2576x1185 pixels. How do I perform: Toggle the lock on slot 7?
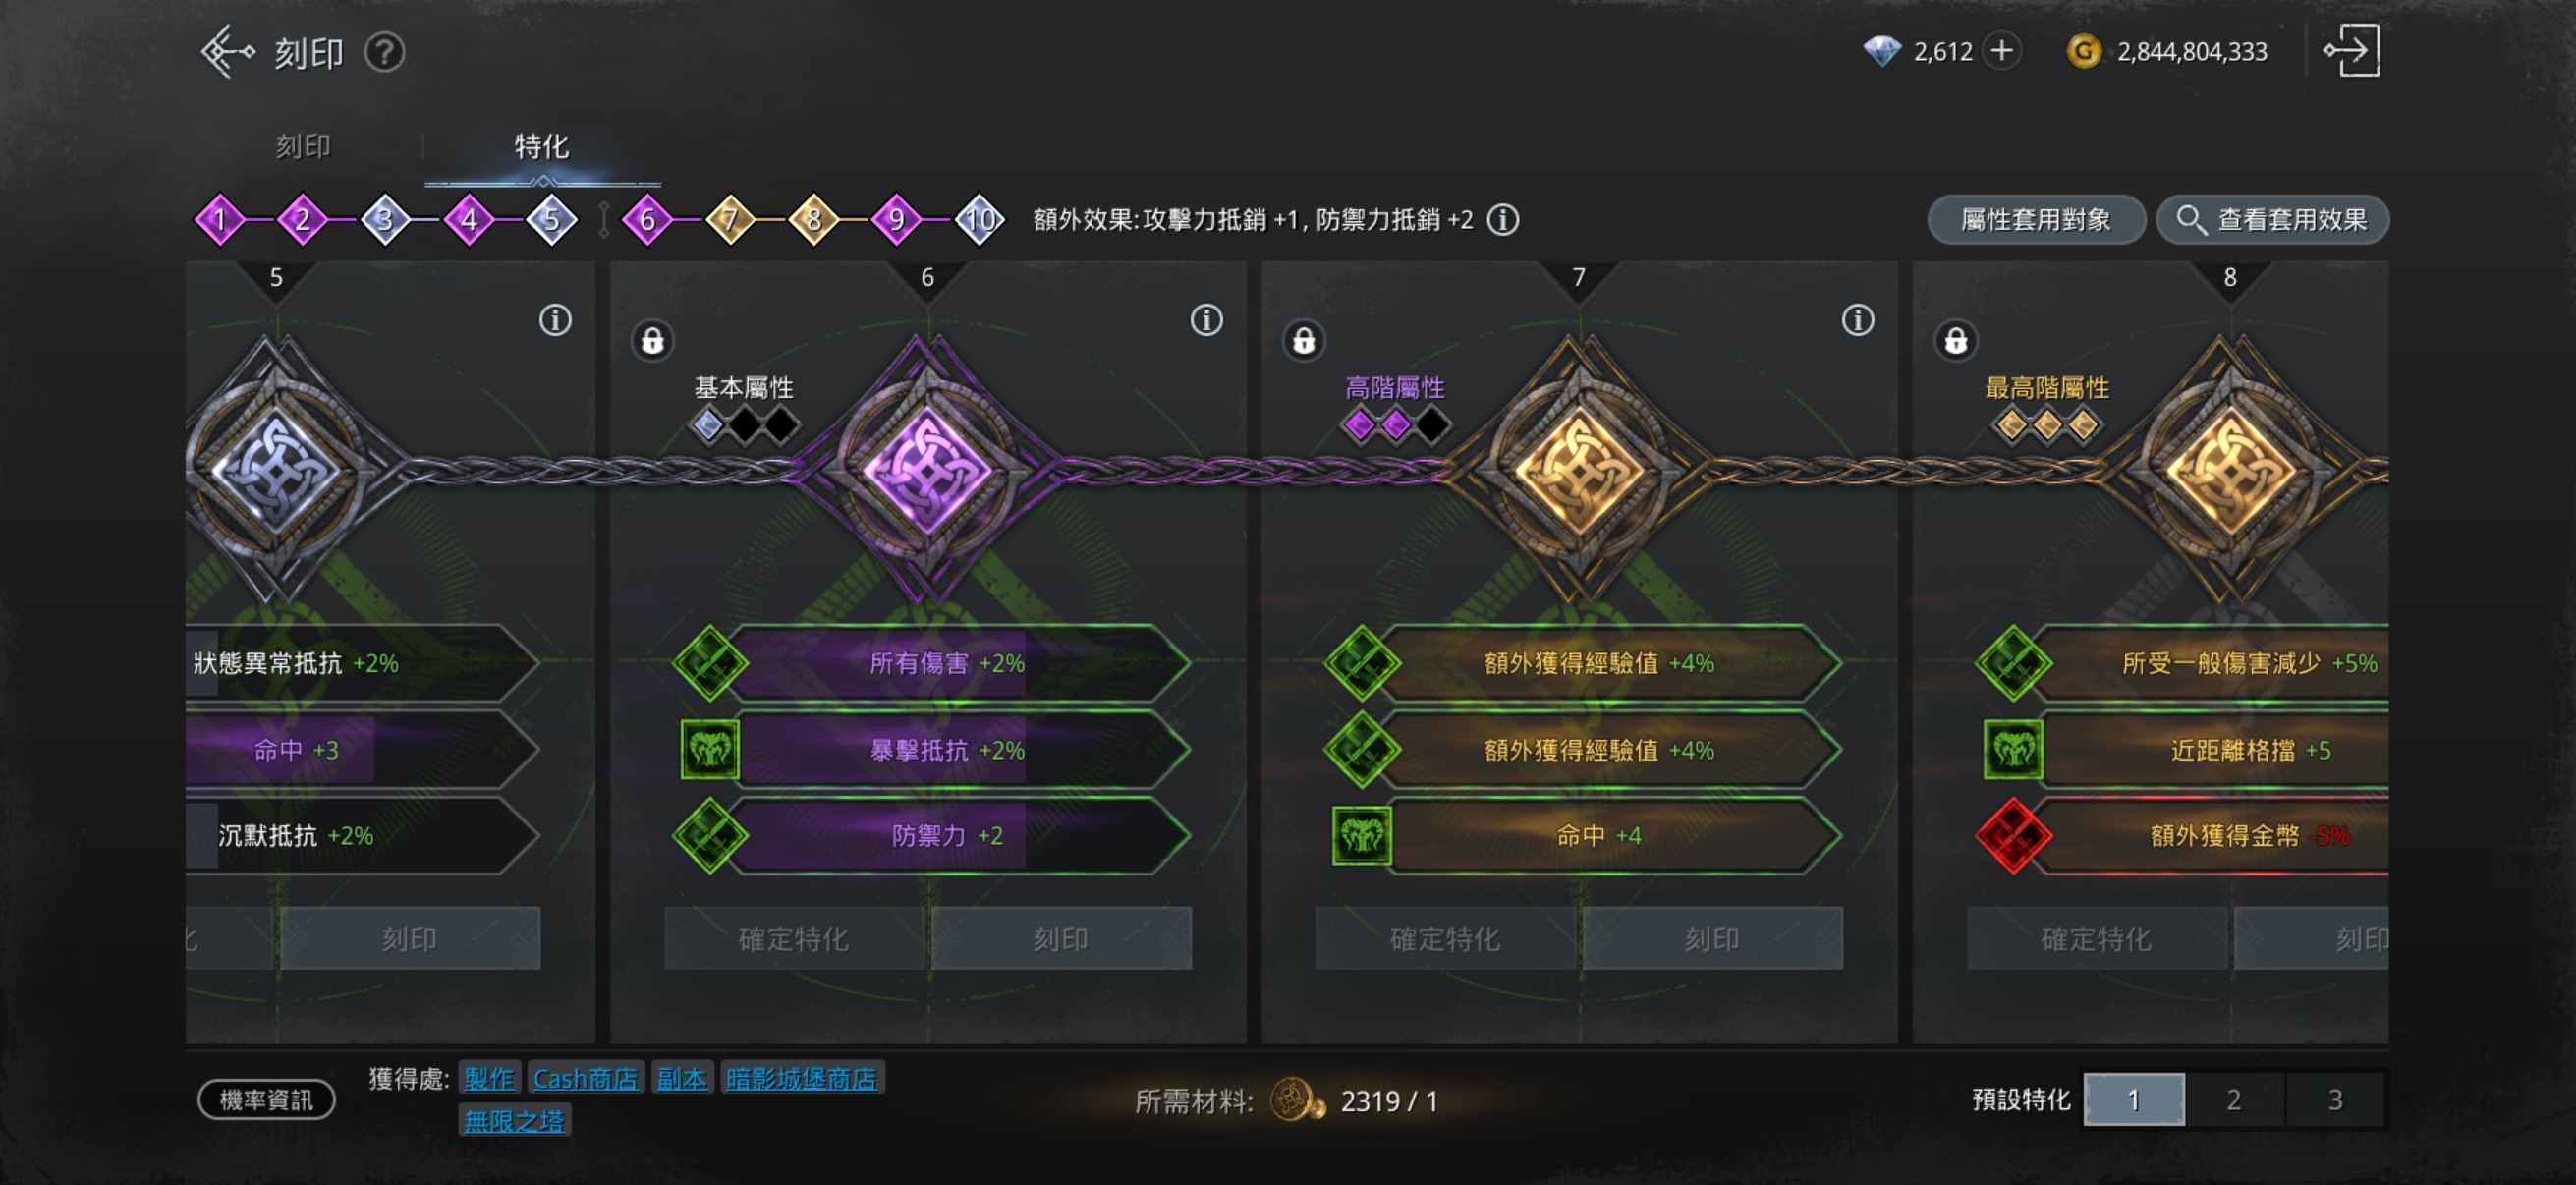click(x=1303, y=340)
